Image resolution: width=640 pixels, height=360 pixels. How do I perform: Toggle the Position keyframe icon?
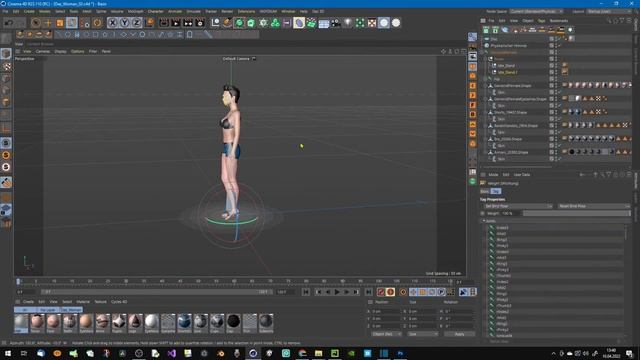[x=413, y=292]
